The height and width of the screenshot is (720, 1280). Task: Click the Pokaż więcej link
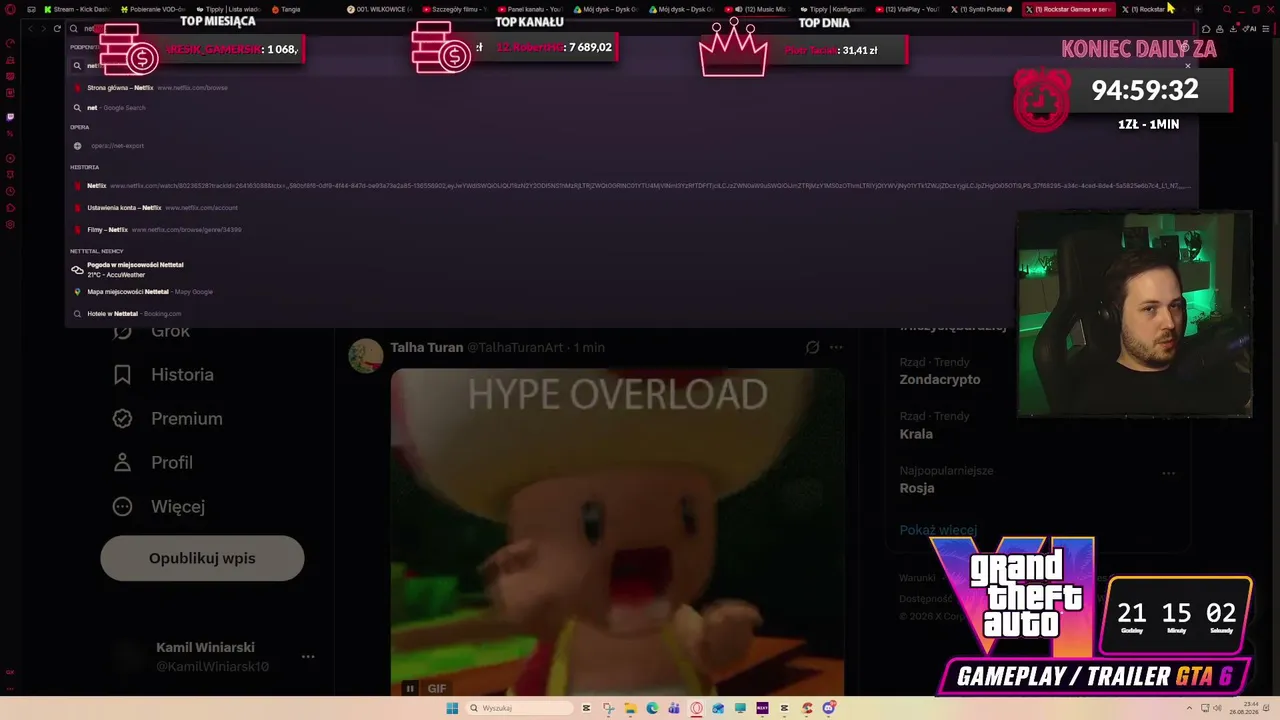tap(938, 530)
